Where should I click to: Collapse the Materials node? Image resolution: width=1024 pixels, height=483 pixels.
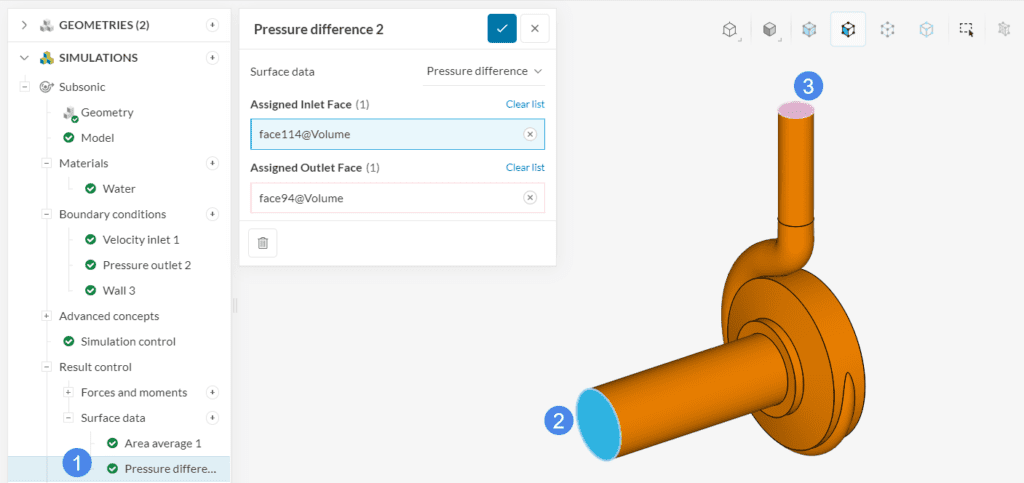tap(46, 163)
